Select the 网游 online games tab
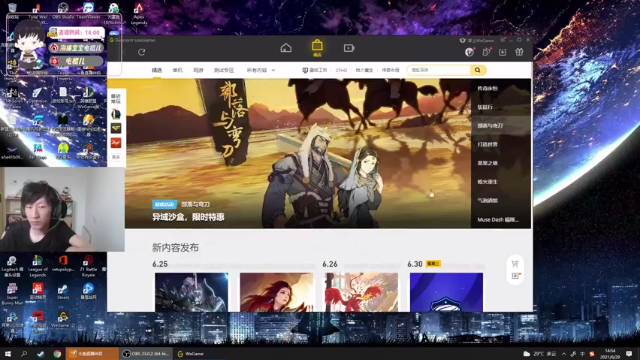The height and width of the screenshot is (360, 640). (198, 70)
